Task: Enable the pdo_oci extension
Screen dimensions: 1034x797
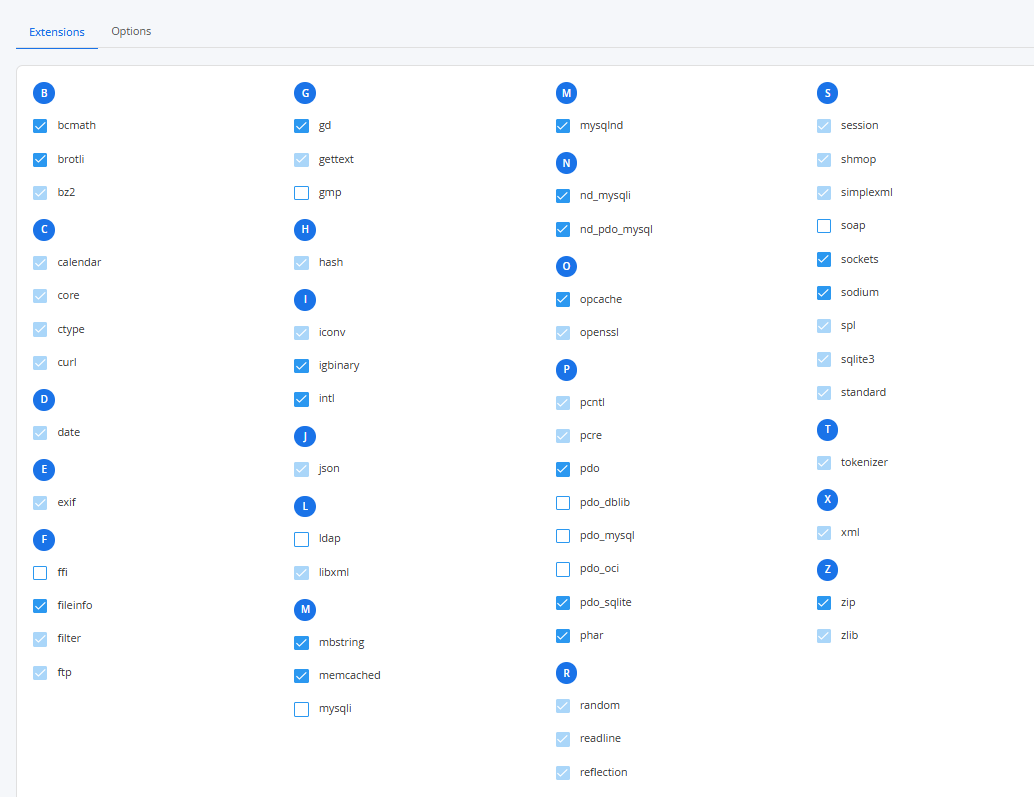Action: [563, 569]
